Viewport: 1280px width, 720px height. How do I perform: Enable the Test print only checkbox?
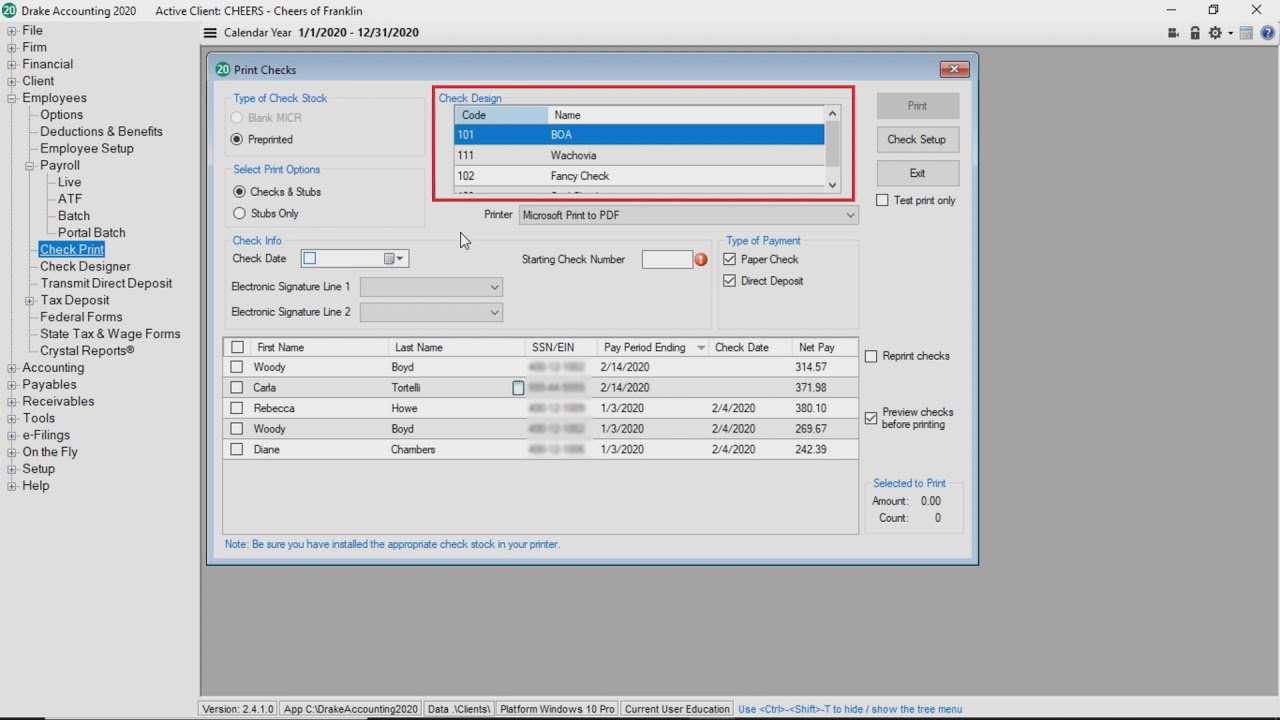(x=882, y=201)
